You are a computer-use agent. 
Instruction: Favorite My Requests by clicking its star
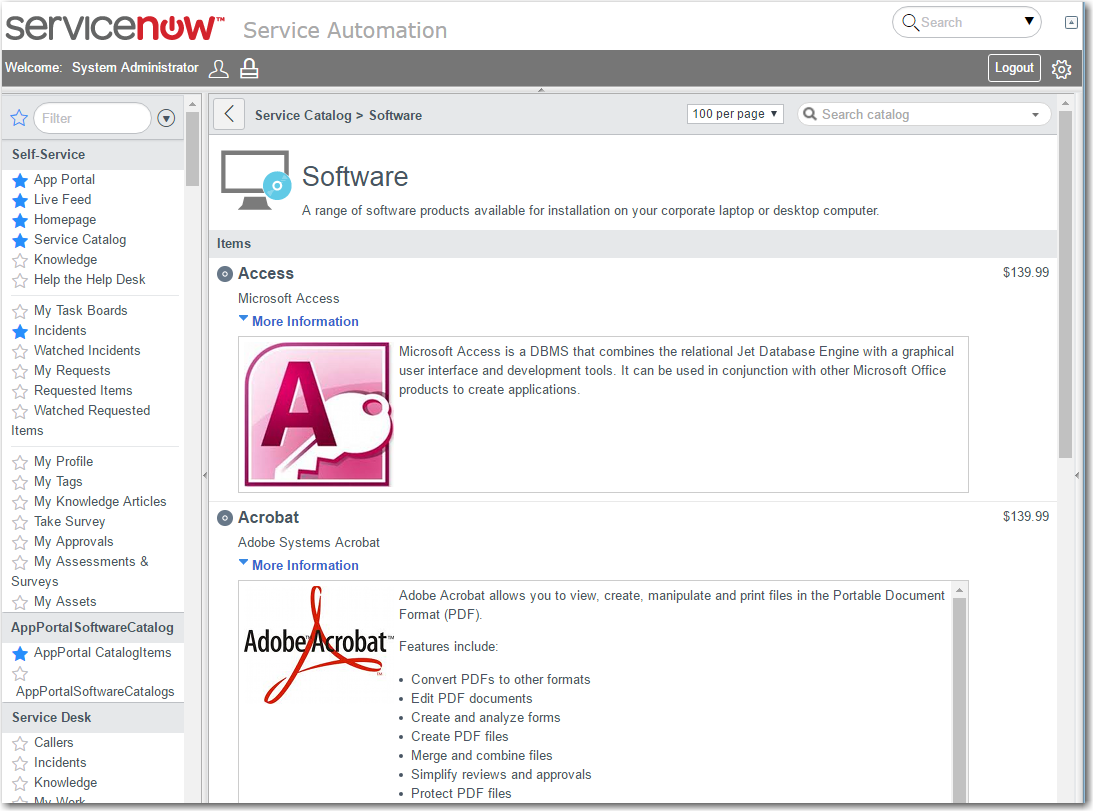coord(18,370)
